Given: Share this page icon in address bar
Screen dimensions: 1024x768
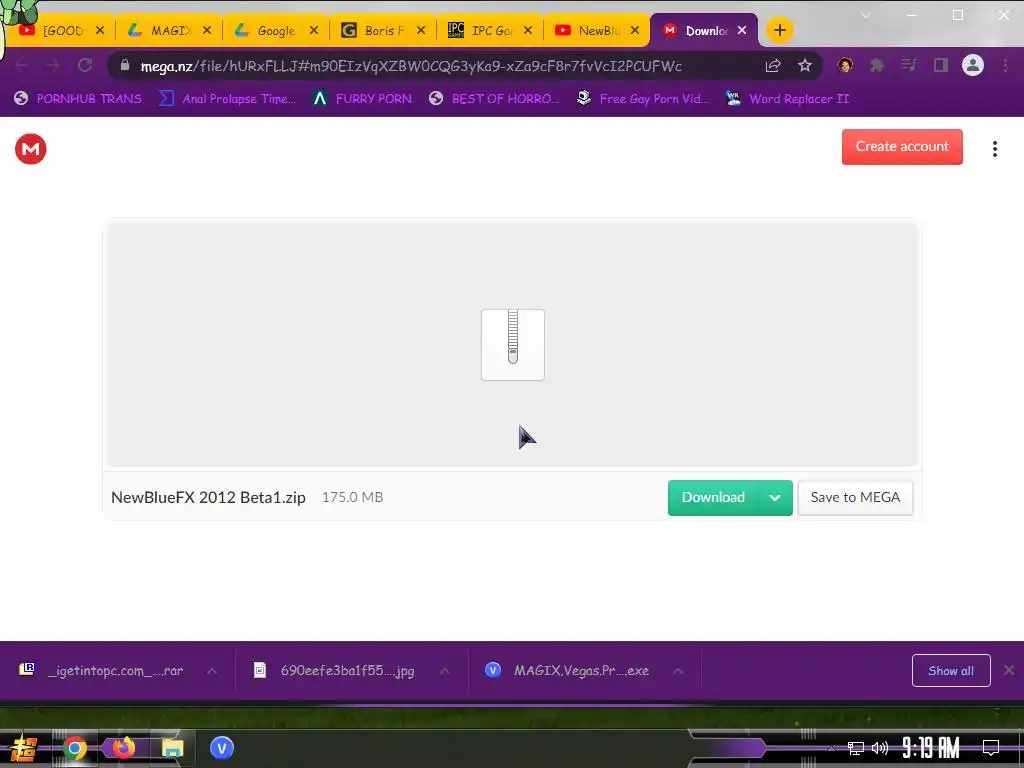Looking at the screenshot, I should click(x=773, y=65).
